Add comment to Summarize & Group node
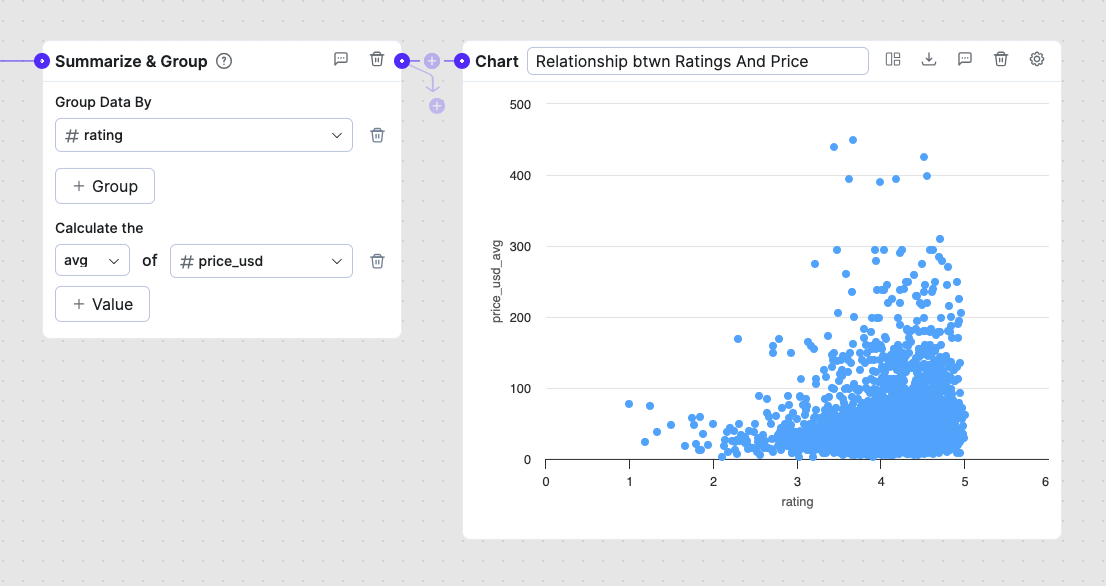The height and width of the screenshot is (586, 1106). click(341, 59)
